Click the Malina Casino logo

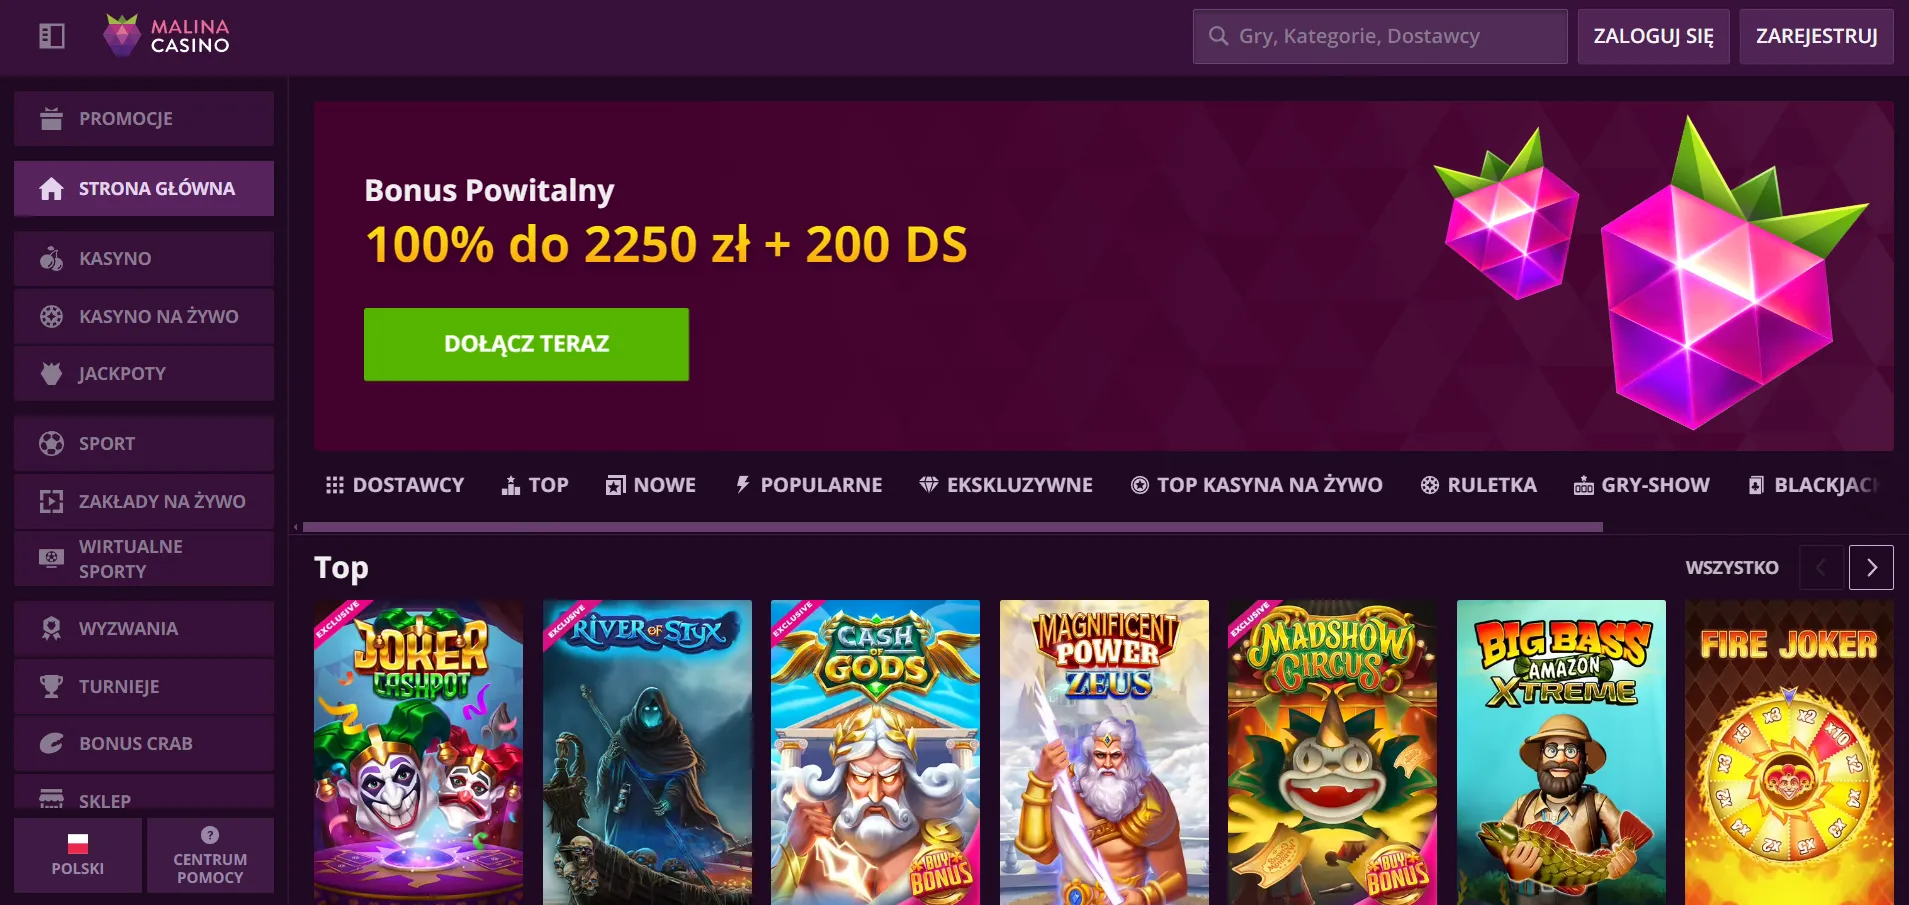pos(167,36)
